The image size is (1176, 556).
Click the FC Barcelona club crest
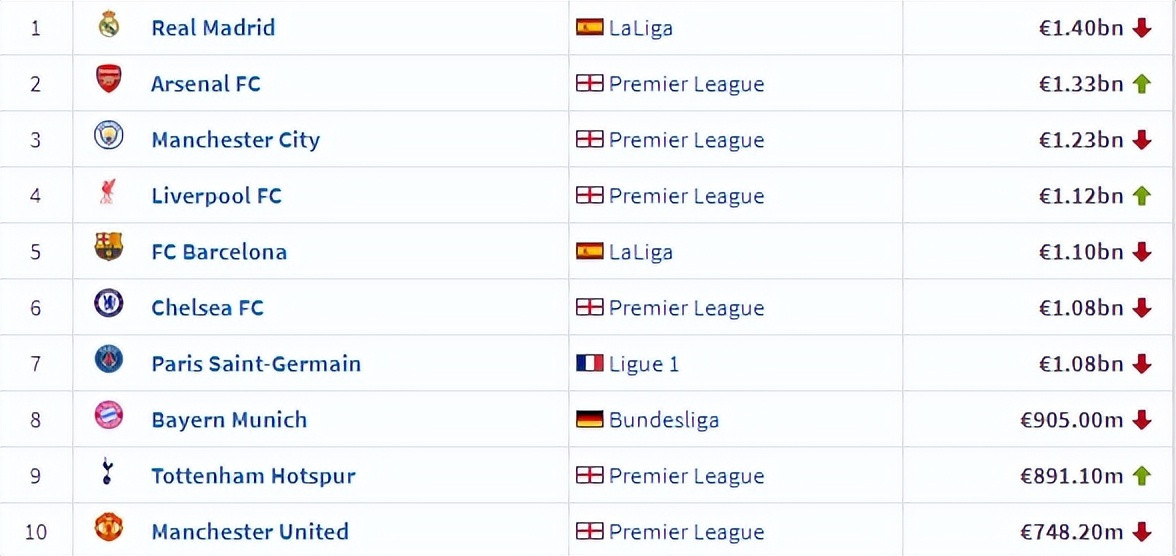click(x=109, y=248)
